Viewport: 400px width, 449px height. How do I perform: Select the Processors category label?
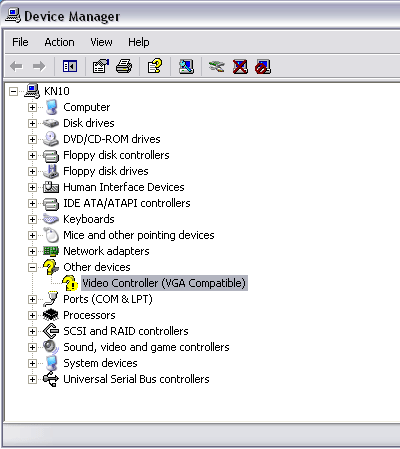click(89, 315)
